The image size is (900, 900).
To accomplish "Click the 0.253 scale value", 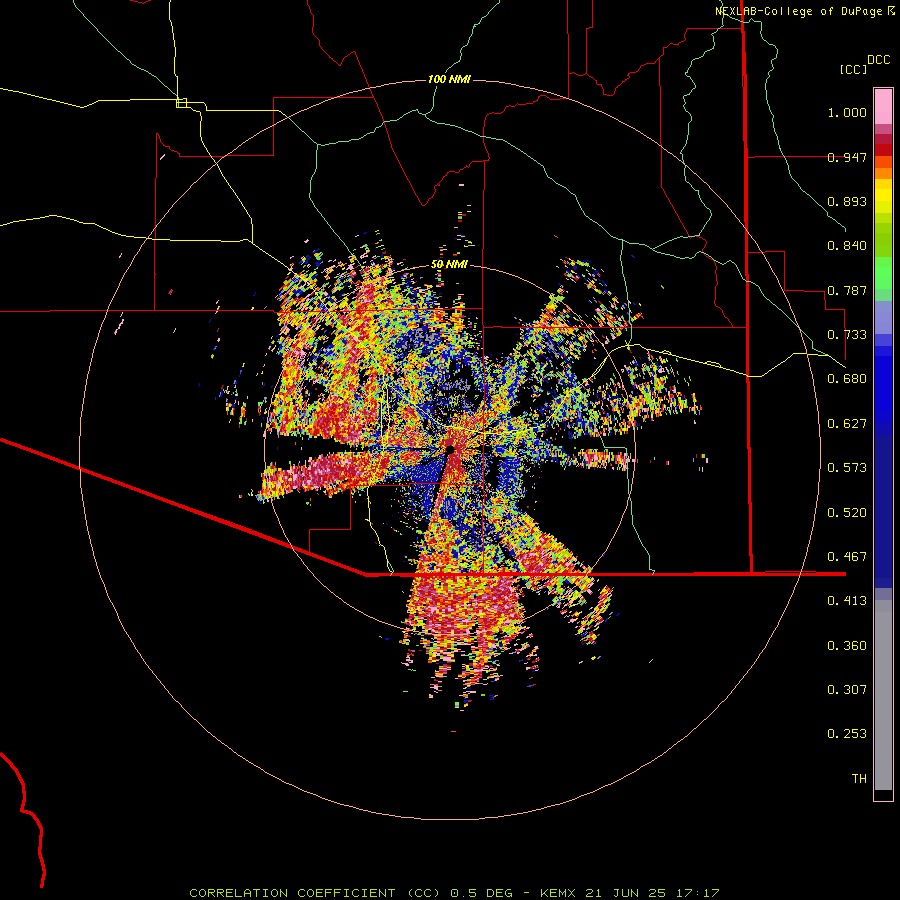I will click(847, 734).
